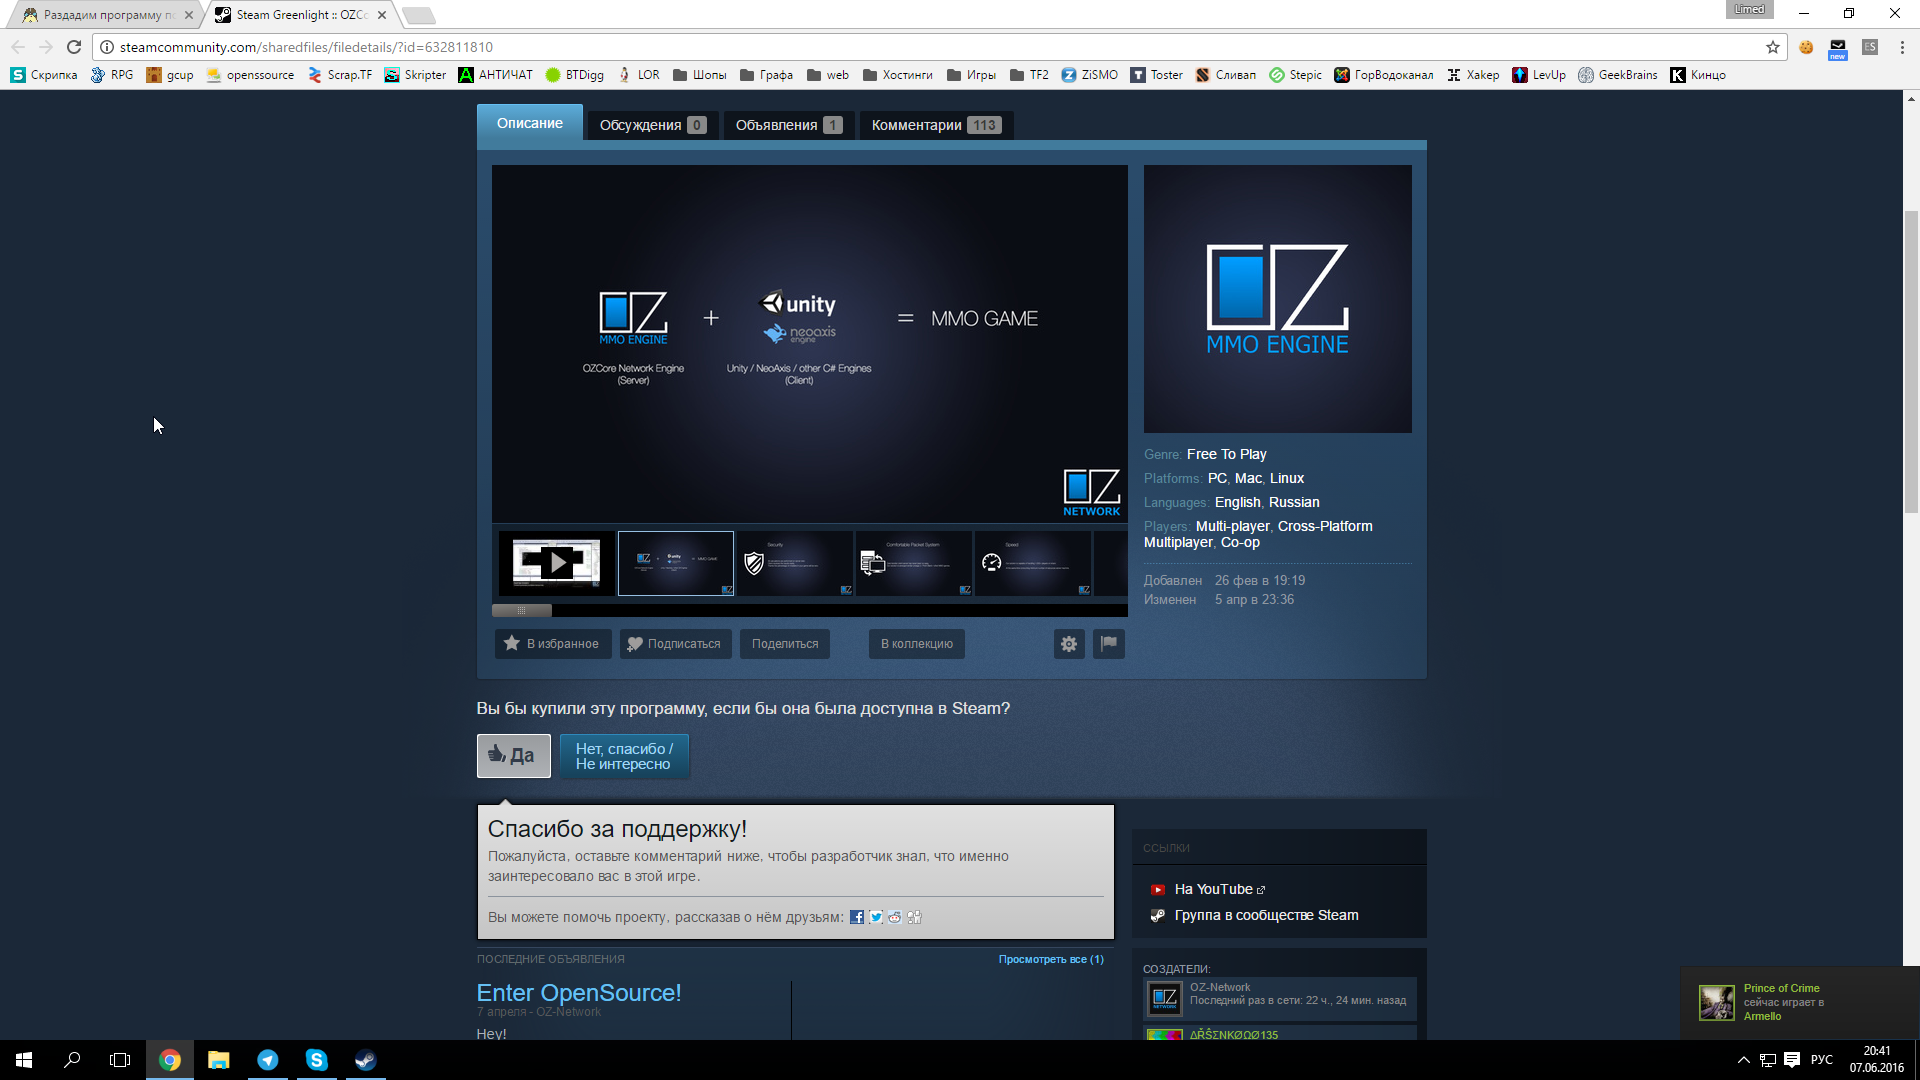This screenshot has height=1080, width=1920.
Task: Open the action center notifications icon
Action: click(1792, 1060)
